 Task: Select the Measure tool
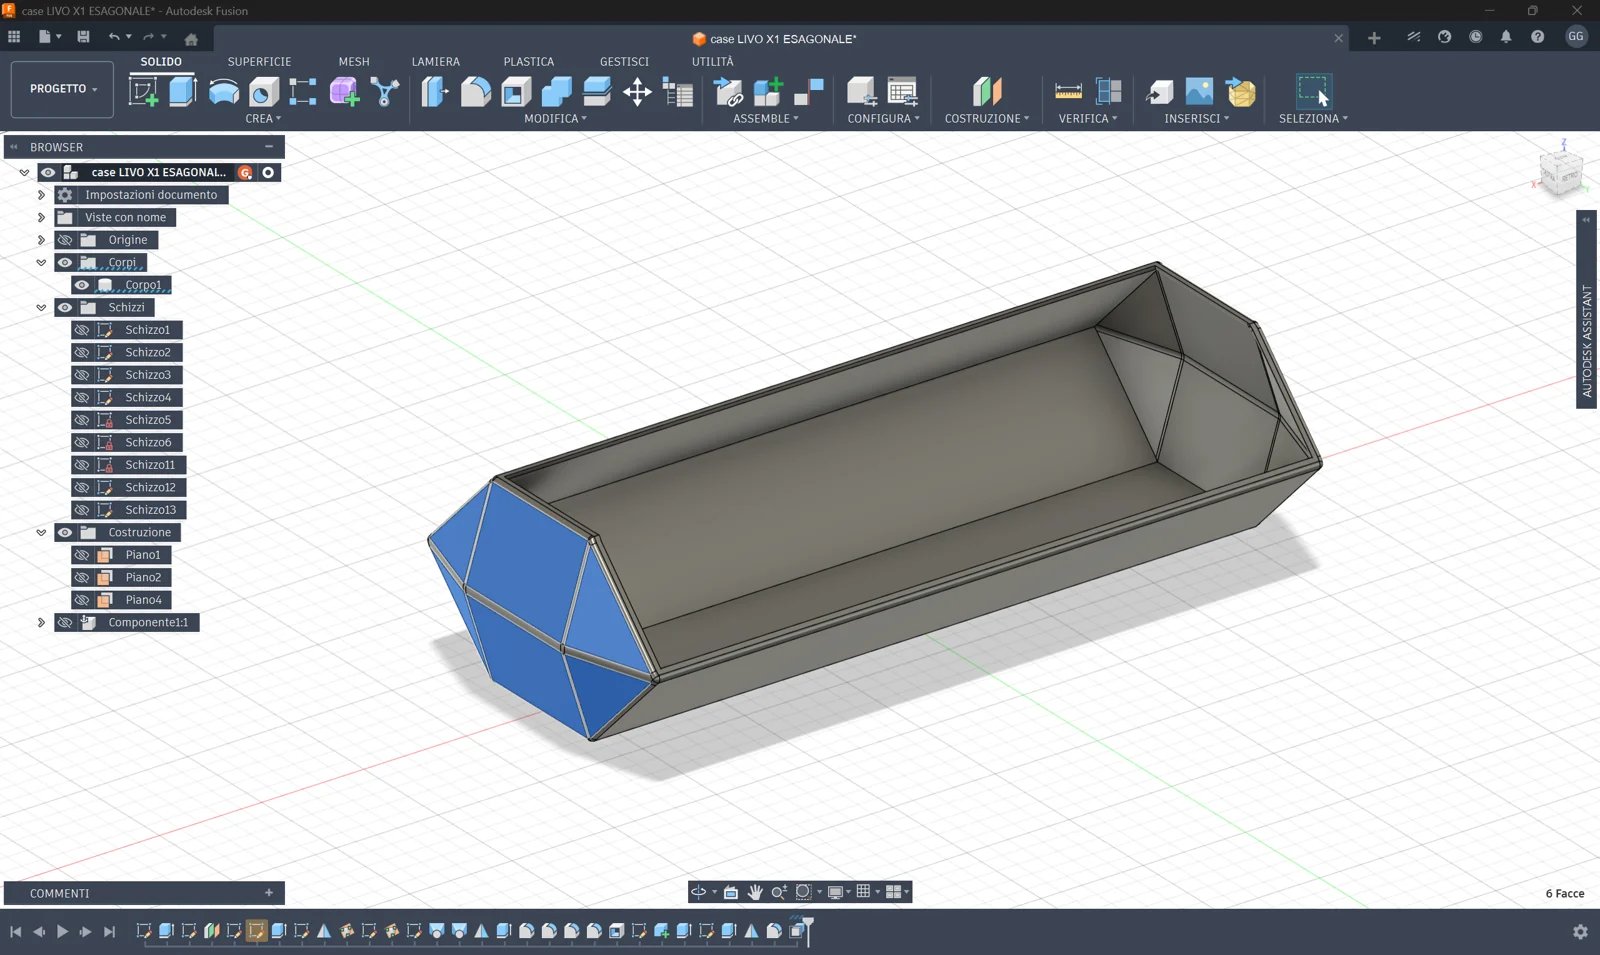click(1068, 92)
